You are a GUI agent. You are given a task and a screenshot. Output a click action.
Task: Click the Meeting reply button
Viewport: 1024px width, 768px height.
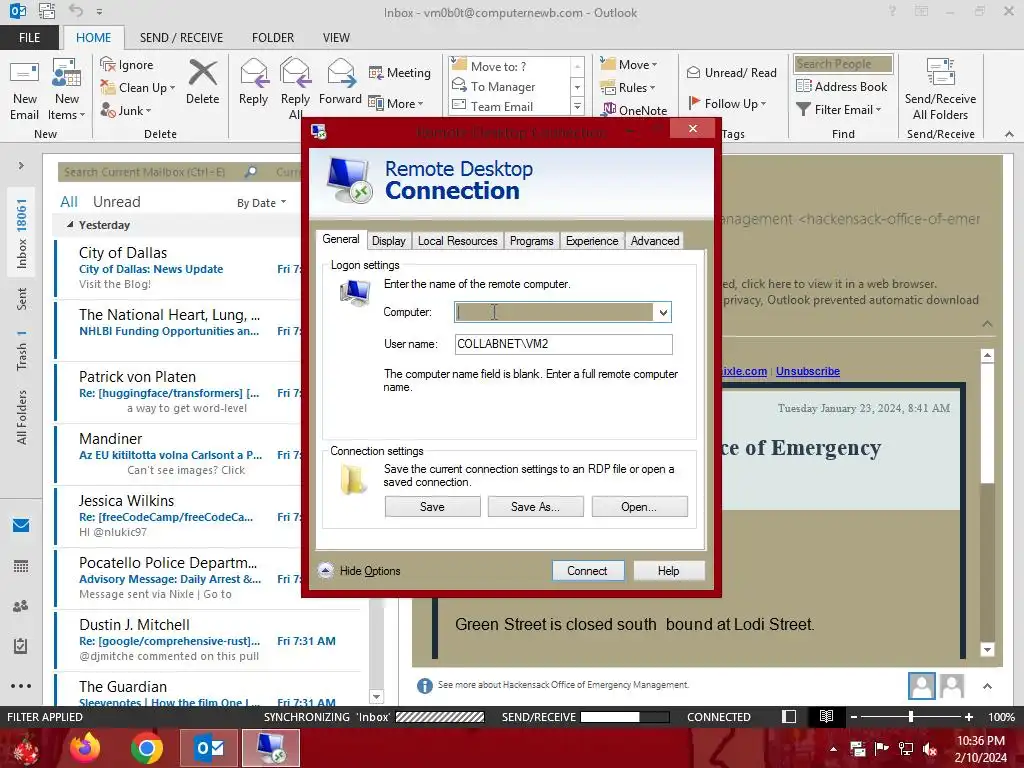[400, 72]
